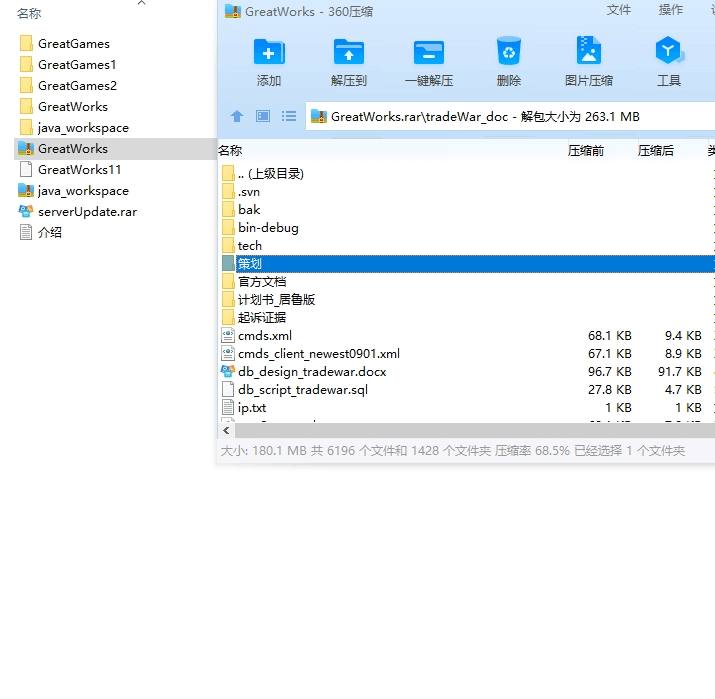Sort by 名称 column in the archive list

230,150
